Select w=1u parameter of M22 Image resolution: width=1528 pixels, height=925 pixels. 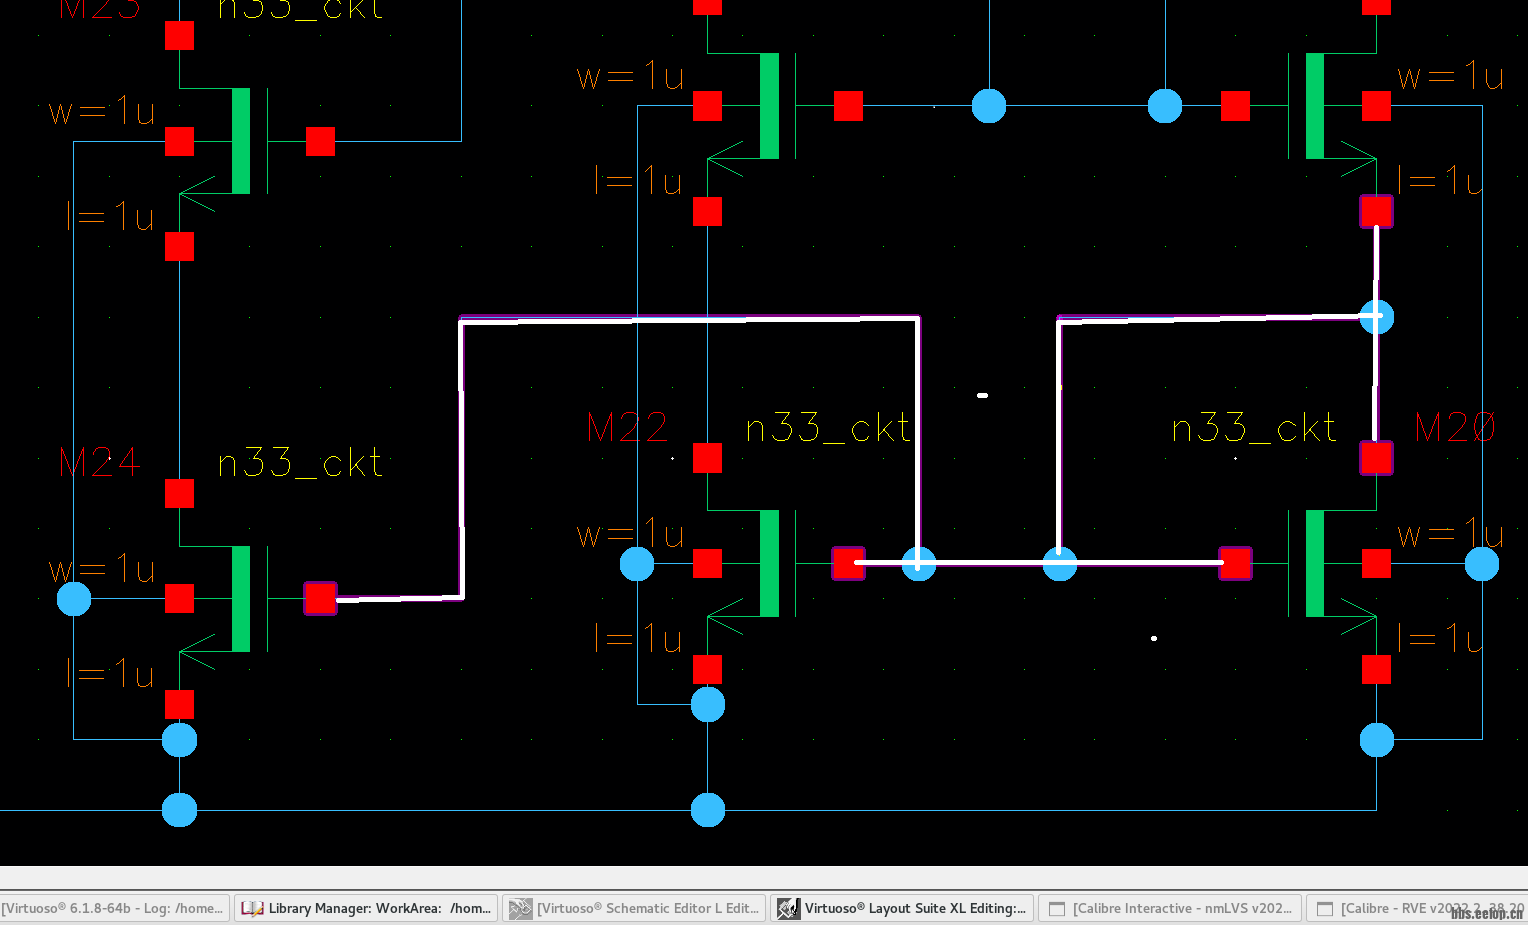click(x=630, y=535)
